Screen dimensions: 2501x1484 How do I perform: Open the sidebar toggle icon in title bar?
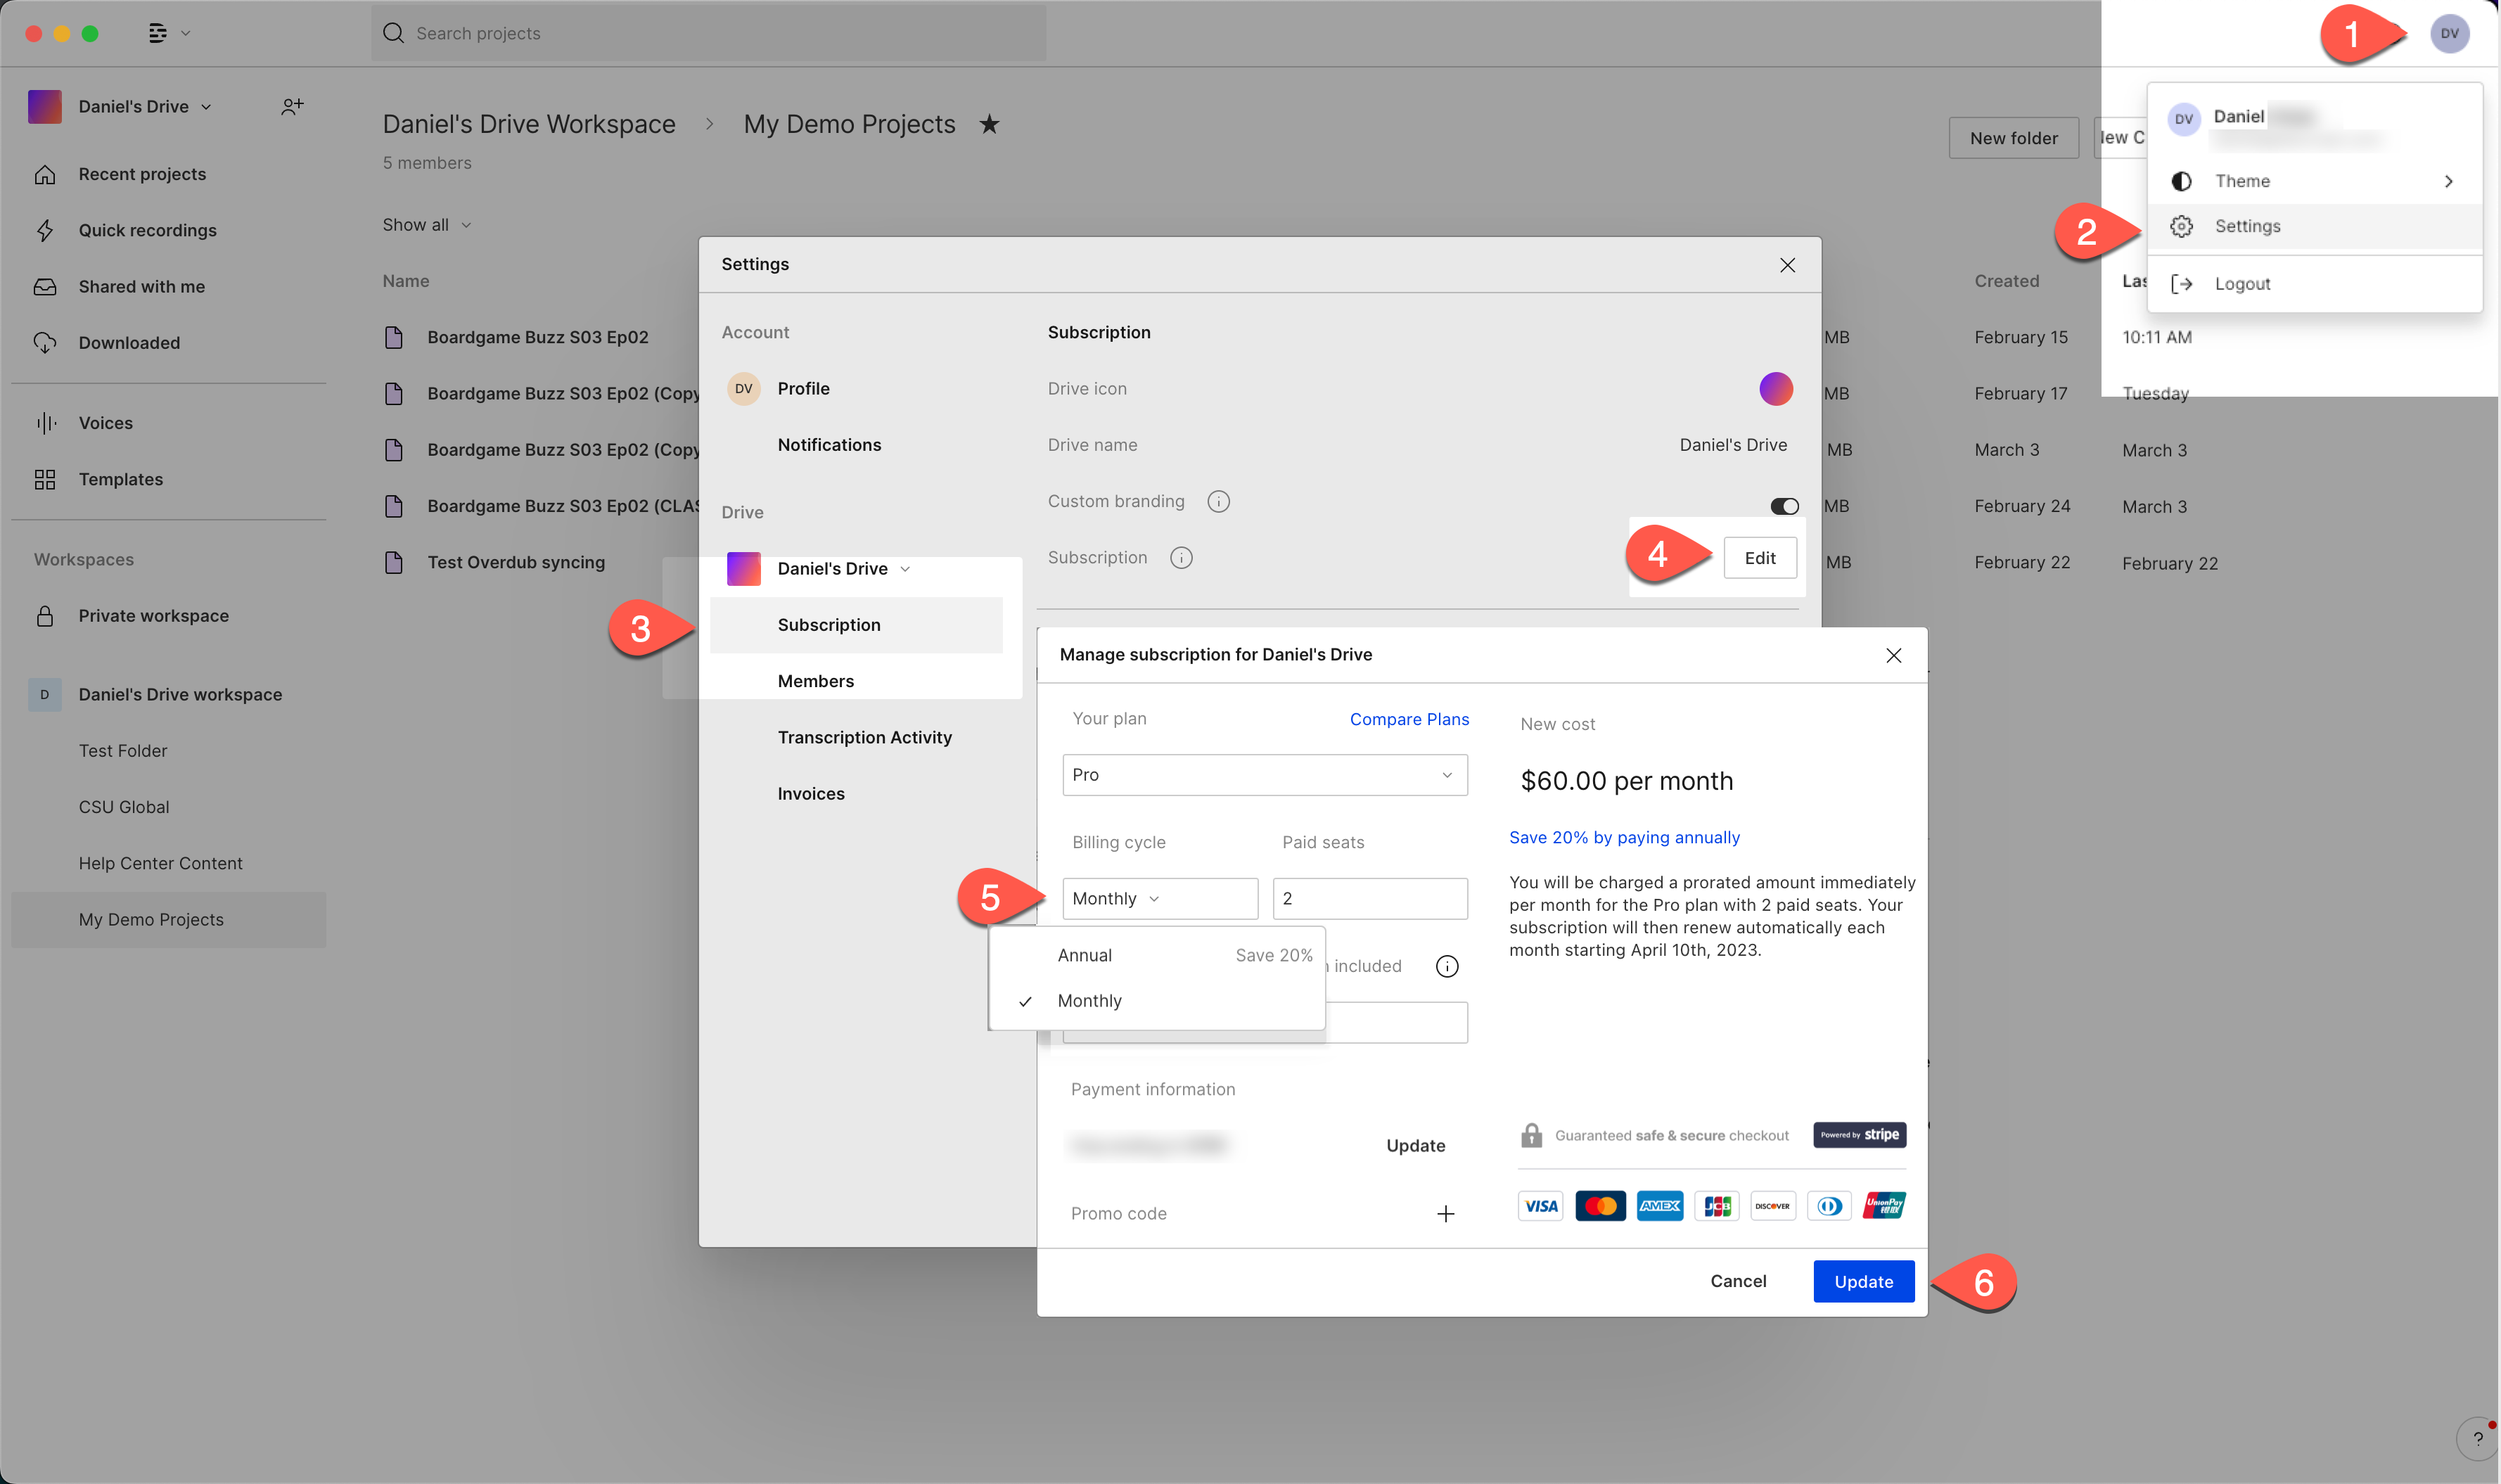[157, 33]
